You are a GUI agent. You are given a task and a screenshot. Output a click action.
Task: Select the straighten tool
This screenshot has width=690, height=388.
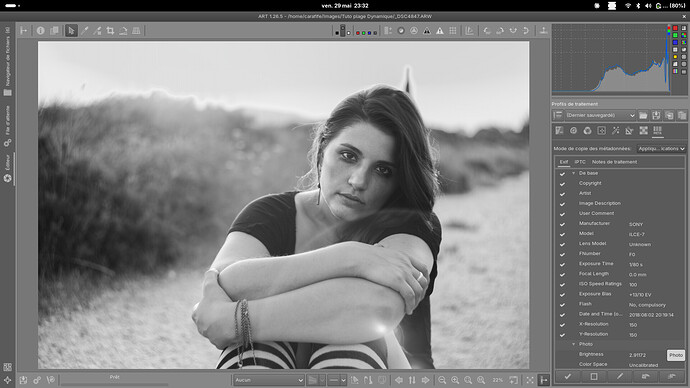pyautogui.click(x=123, y=30)
